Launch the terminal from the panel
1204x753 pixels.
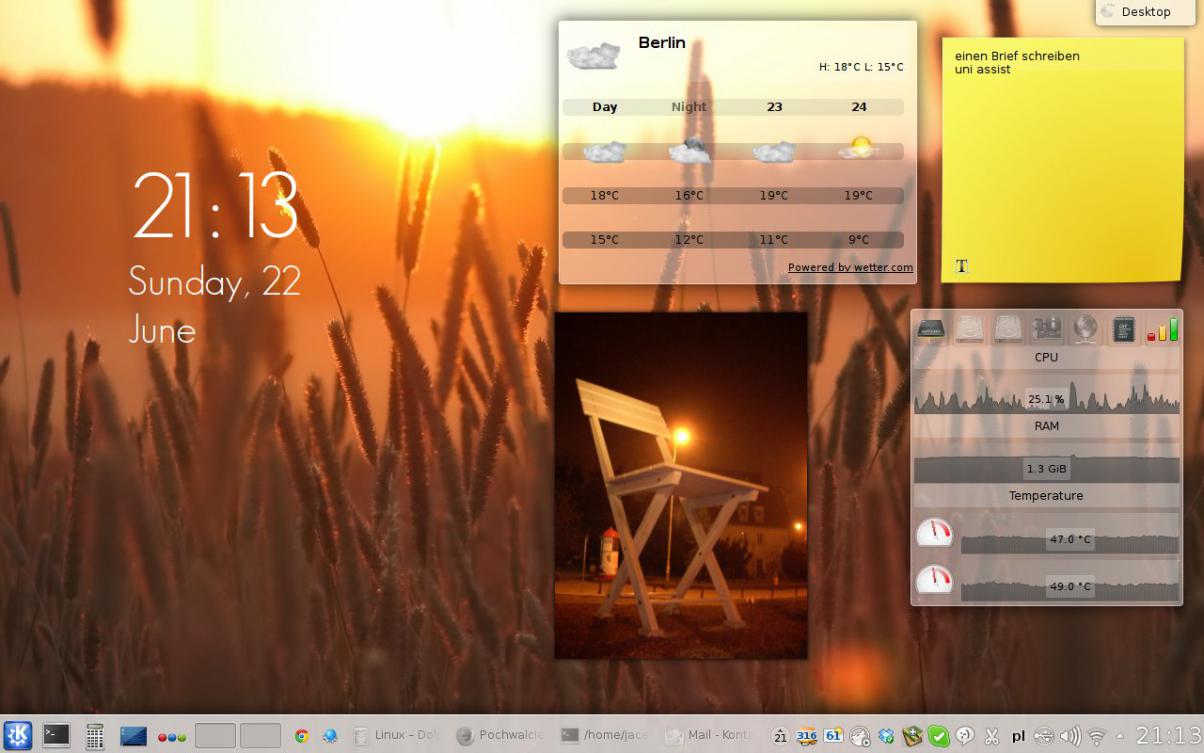(56, 736)
